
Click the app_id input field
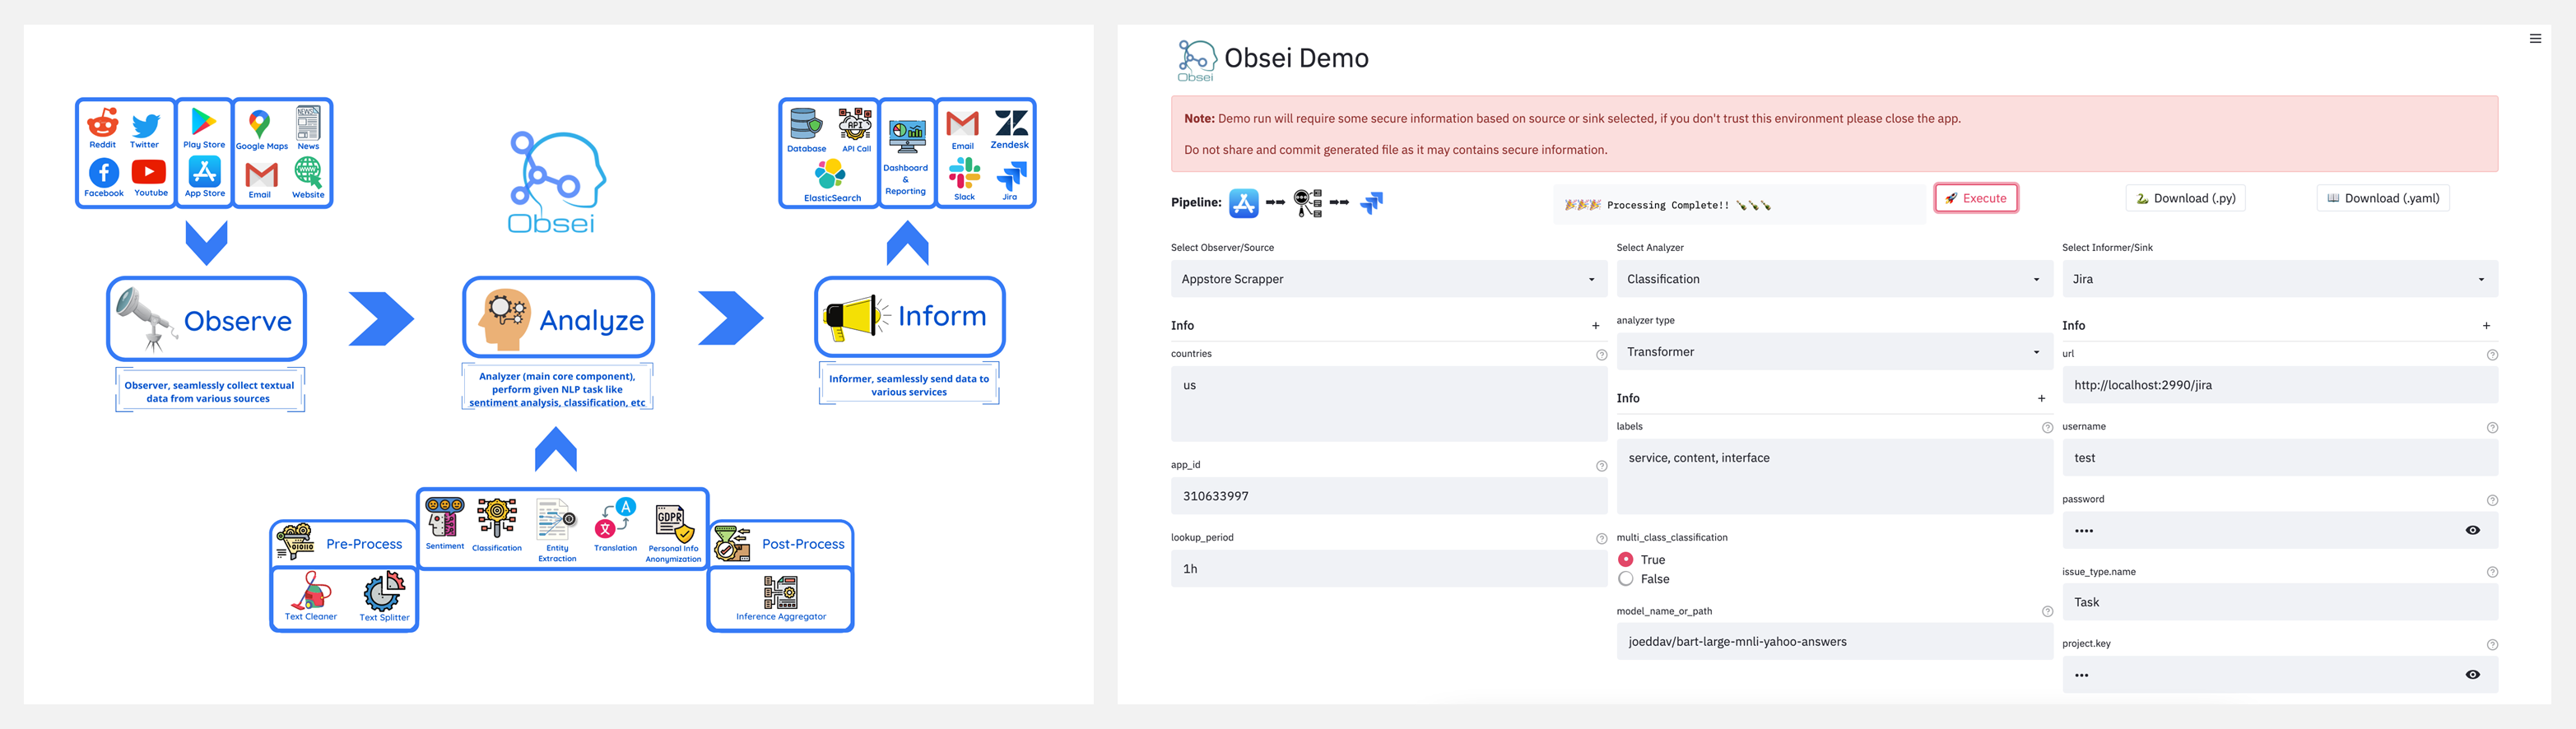pyautogui.click(x=1388, y=496)
